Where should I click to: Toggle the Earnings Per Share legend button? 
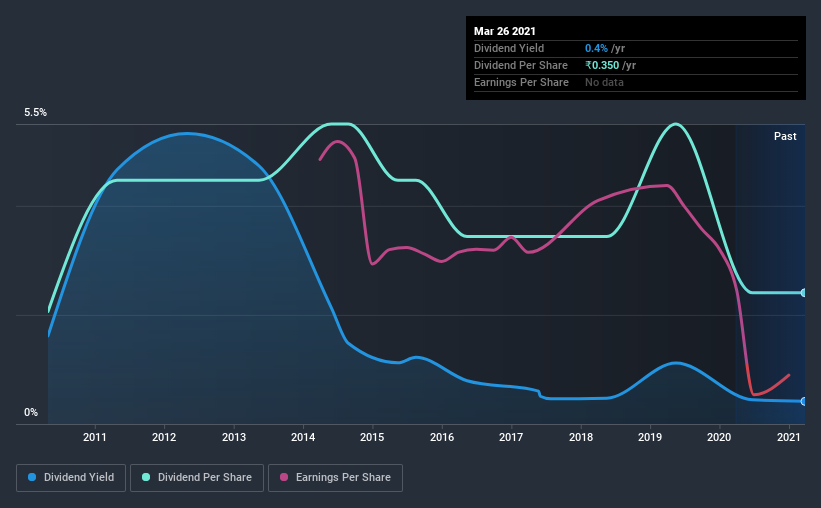(x=335, y=478)
